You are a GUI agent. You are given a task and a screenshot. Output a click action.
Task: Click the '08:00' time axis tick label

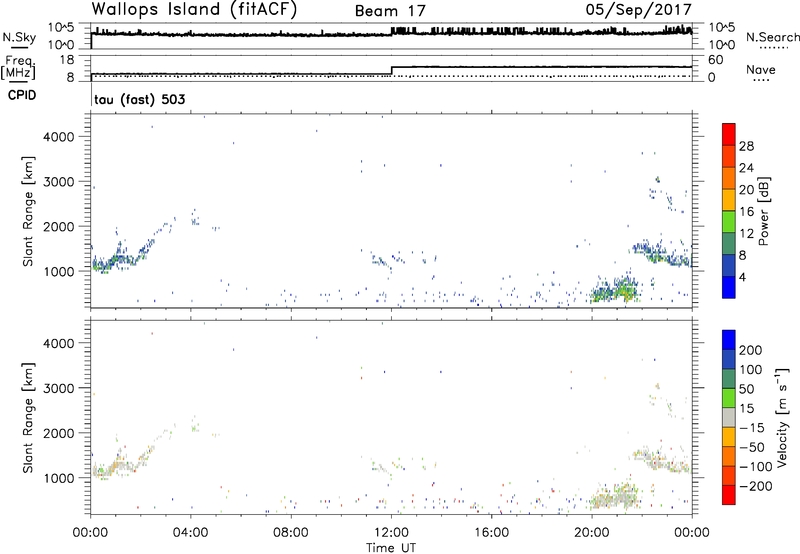tap(291, 533)
